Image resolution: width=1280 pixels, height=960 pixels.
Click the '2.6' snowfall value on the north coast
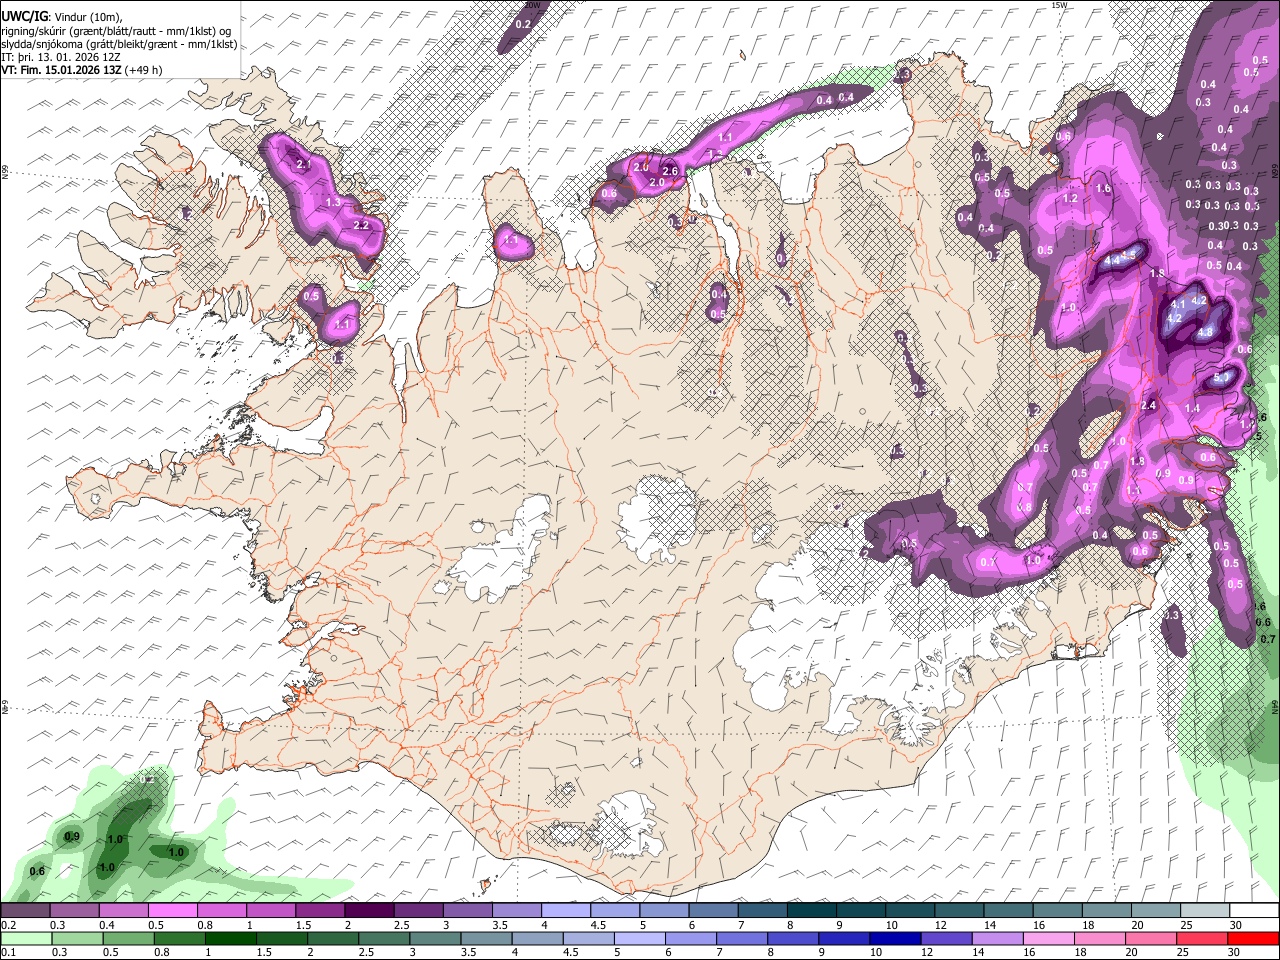tap(670, 172)
